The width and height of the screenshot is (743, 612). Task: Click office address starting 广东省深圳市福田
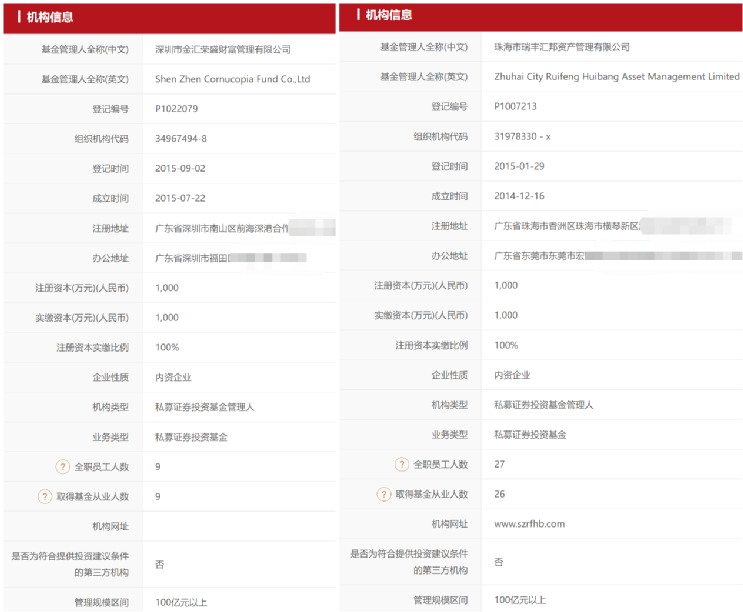(192, 258)
